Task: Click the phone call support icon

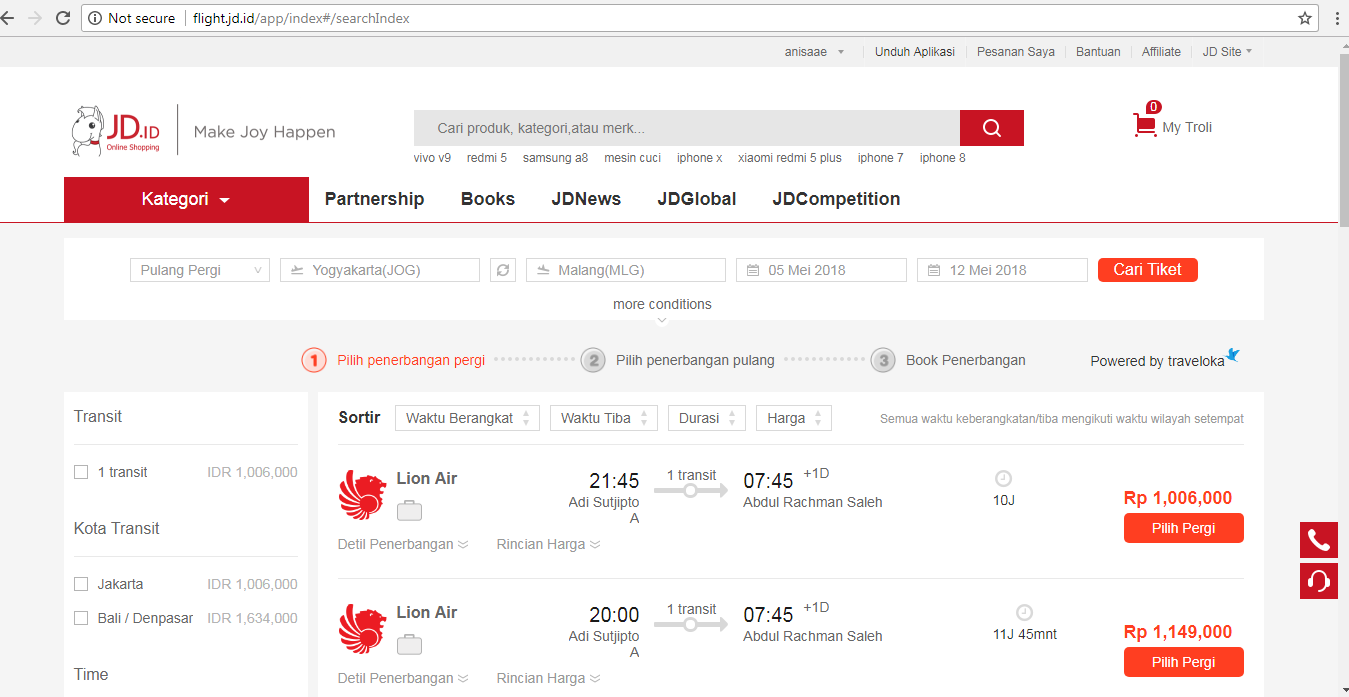Action: [x=1319, y=540]
